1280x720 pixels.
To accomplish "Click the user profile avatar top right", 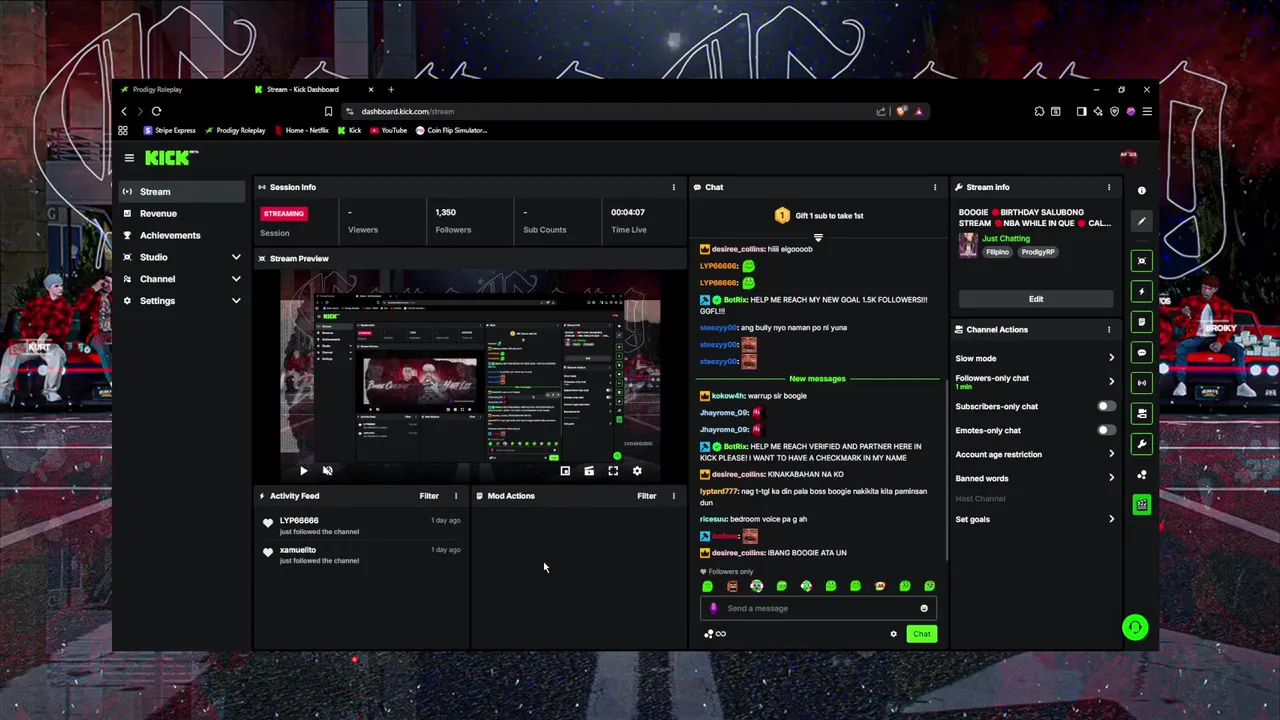I will [x=1128, y=156].
